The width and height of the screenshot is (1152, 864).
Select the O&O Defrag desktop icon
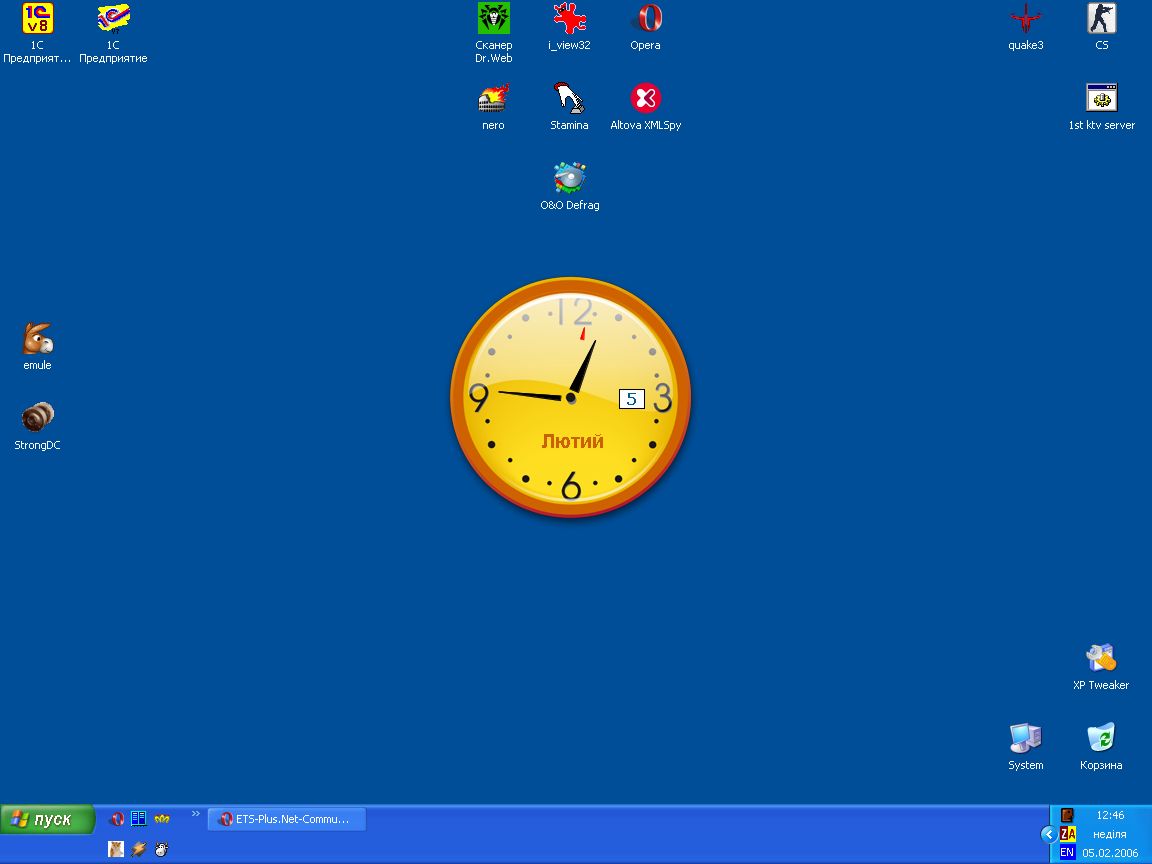569,179
